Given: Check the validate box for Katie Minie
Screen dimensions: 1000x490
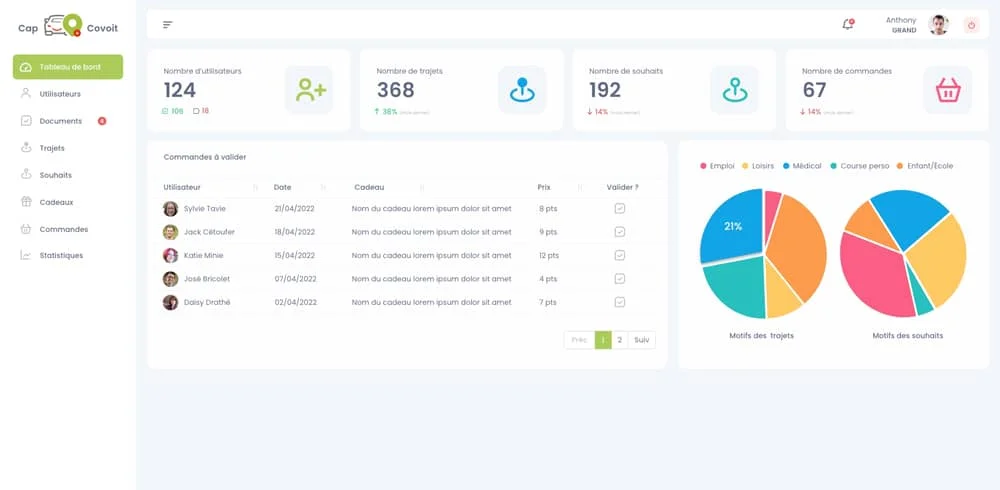Looking at the screenshot, I should tap(619, 255).
